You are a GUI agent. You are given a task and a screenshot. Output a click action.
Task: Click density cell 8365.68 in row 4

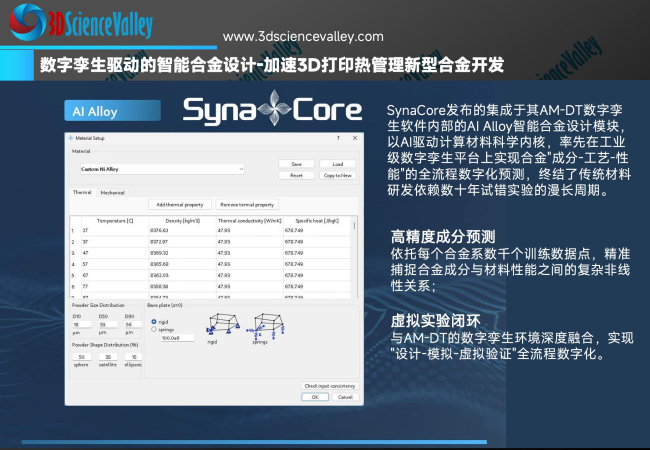click(182, 264)
